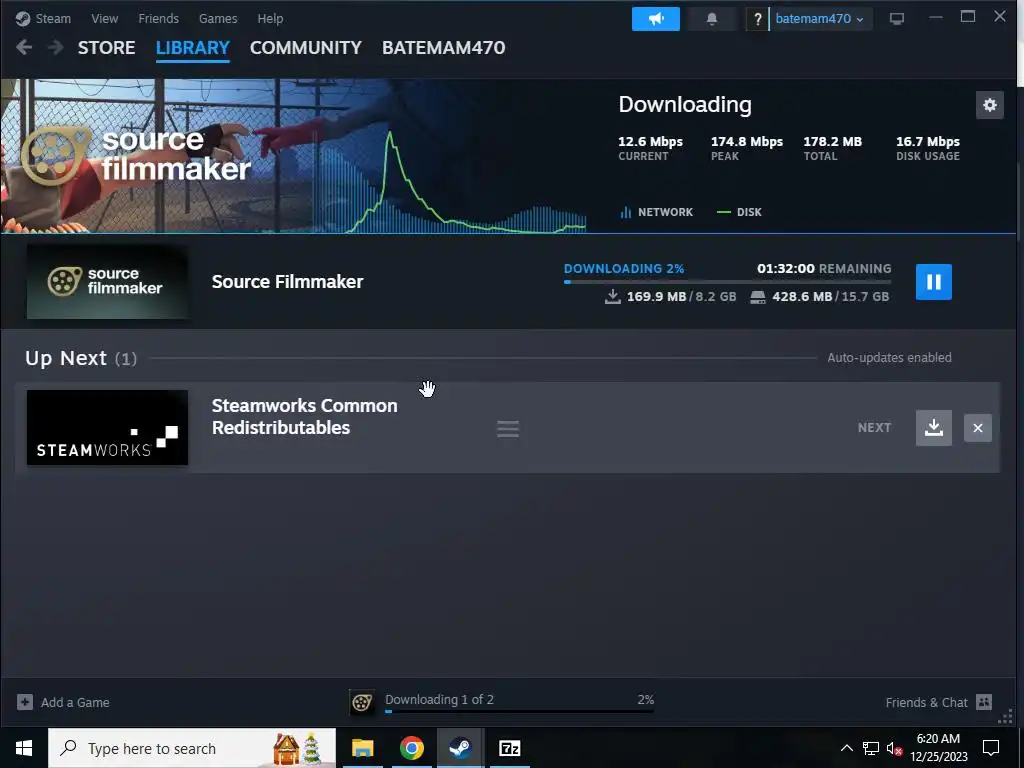Click the 178.2 MB TOTAL stat

(833, 148)
